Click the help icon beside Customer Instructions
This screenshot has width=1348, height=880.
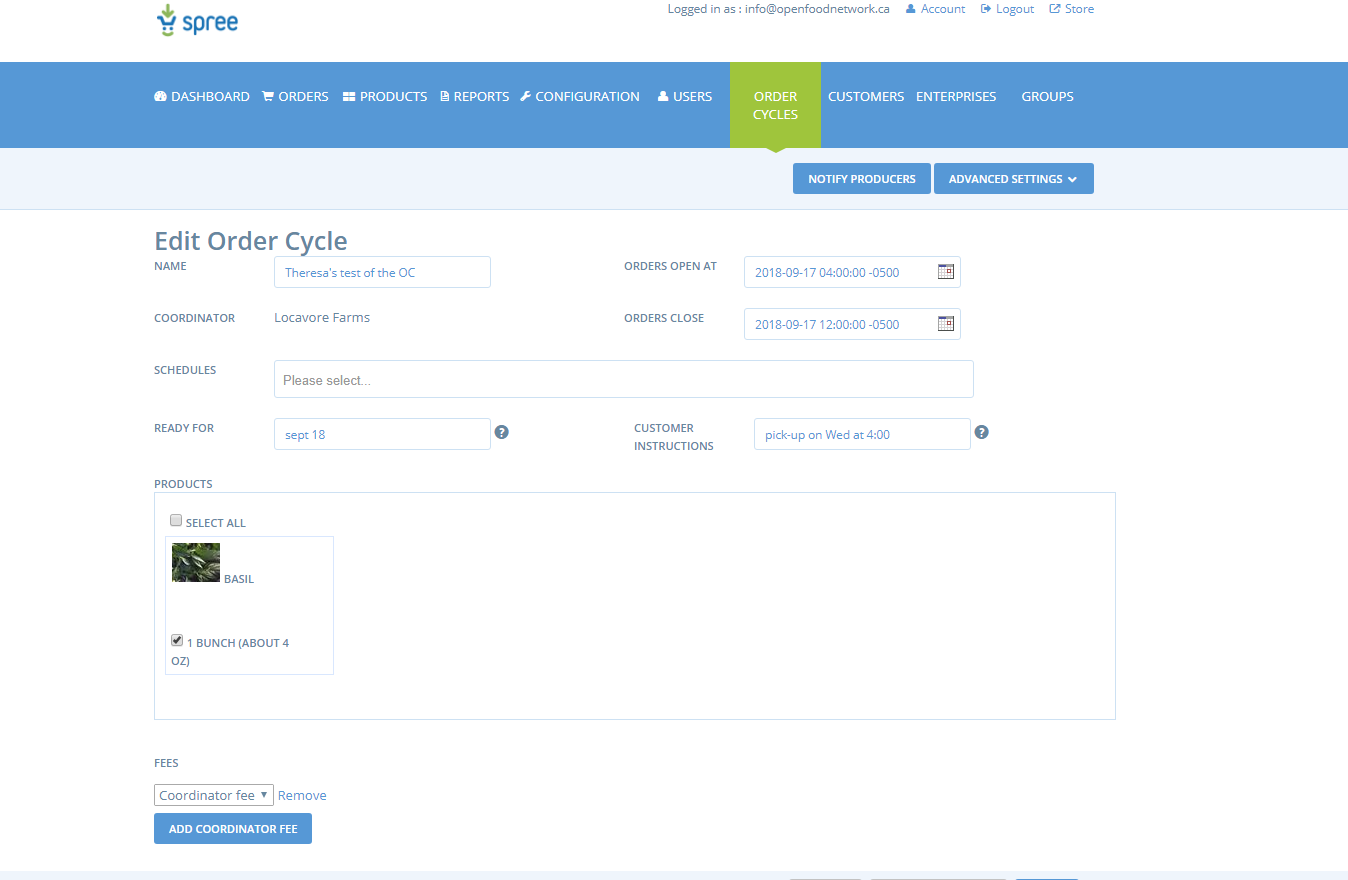pyautogui.click(x=981, y=431)
